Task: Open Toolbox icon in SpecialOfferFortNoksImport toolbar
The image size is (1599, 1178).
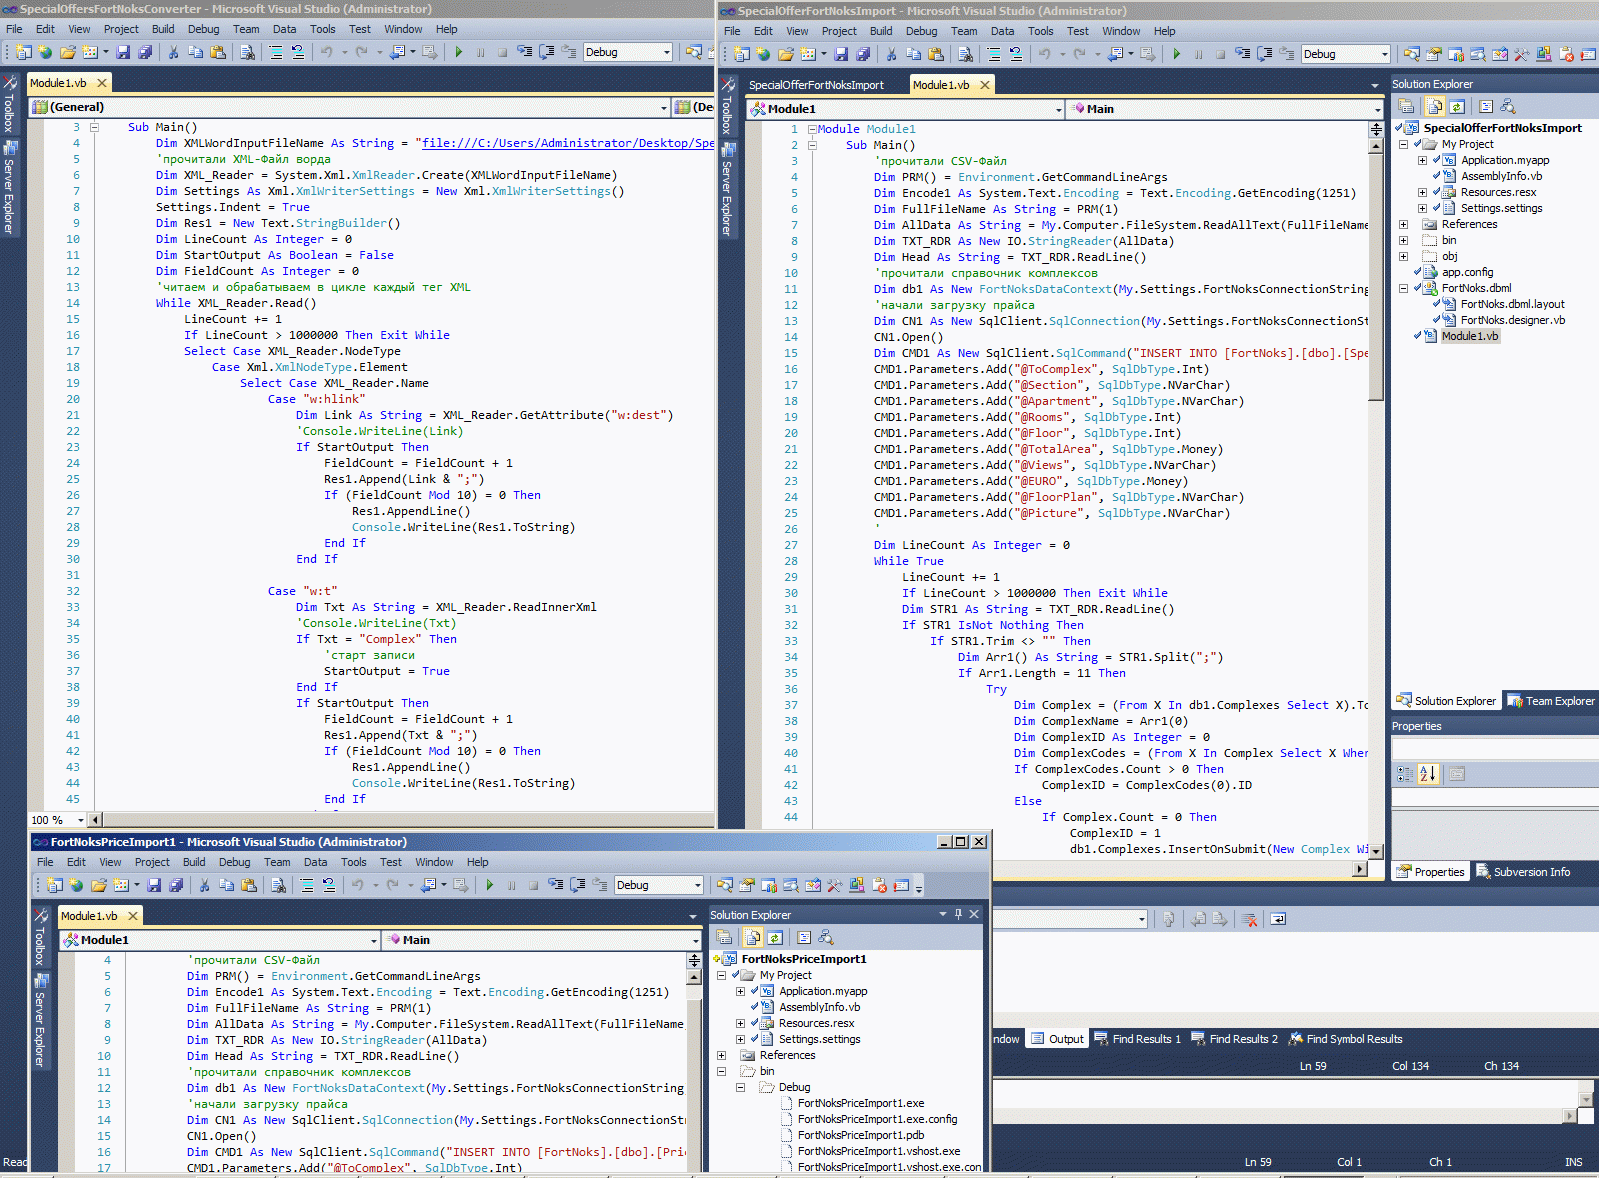Action: [1522, 54]
